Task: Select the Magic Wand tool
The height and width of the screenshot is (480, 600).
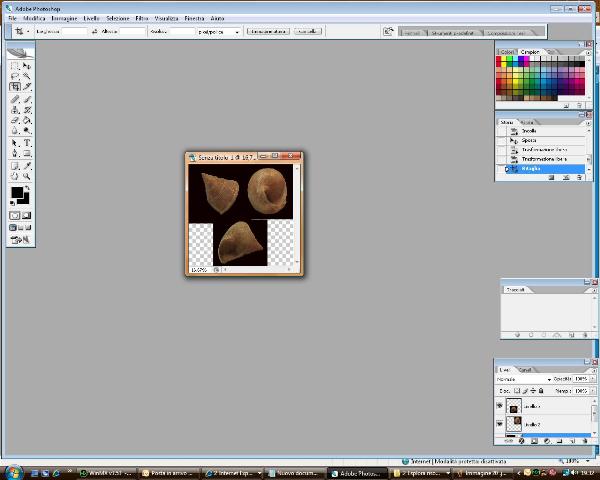Action: (27, 76)
